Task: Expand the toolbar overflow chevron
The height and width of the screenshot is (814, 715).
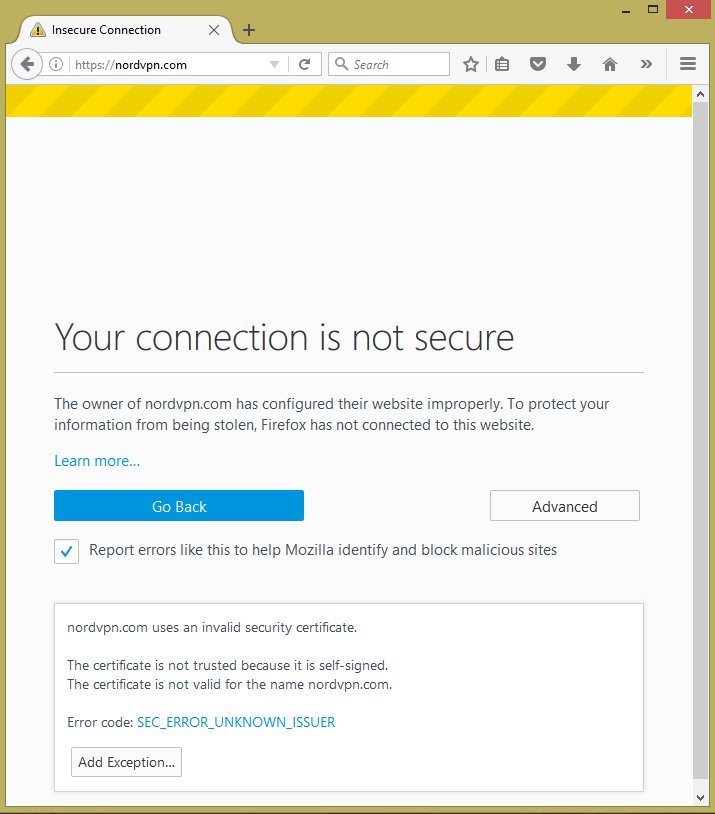Action: pyautogui.click(x=646, y=64)
